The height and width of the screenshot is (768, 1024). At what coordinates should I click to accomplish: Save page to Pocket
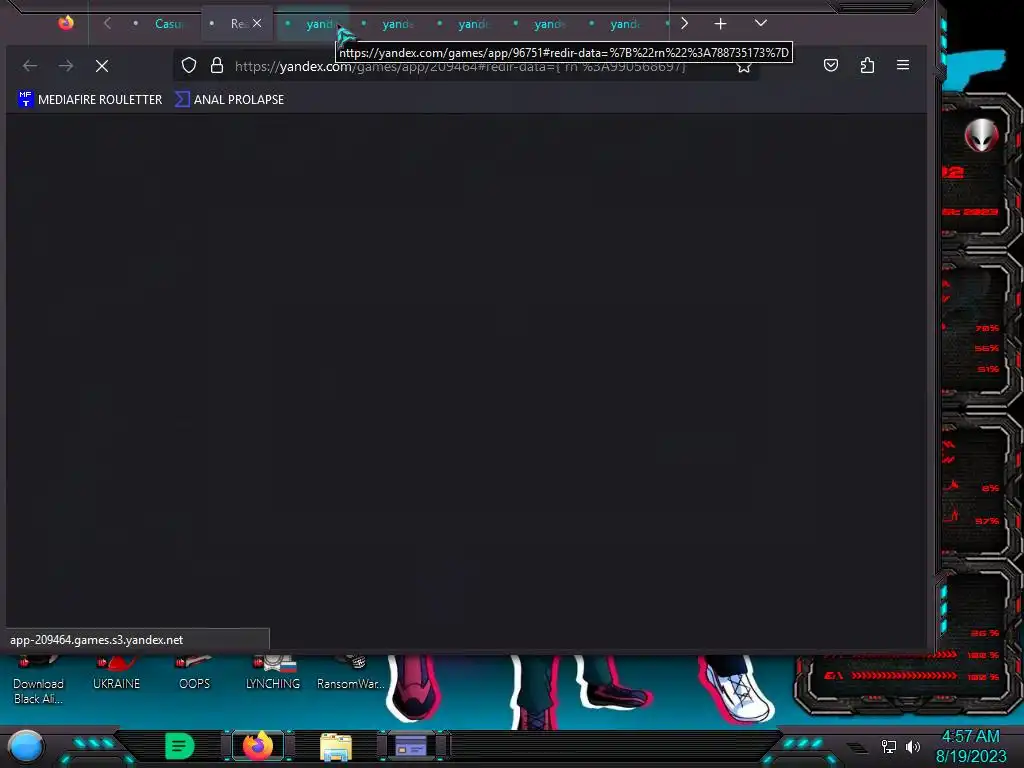pyautogui.click(x=831, y=65)
